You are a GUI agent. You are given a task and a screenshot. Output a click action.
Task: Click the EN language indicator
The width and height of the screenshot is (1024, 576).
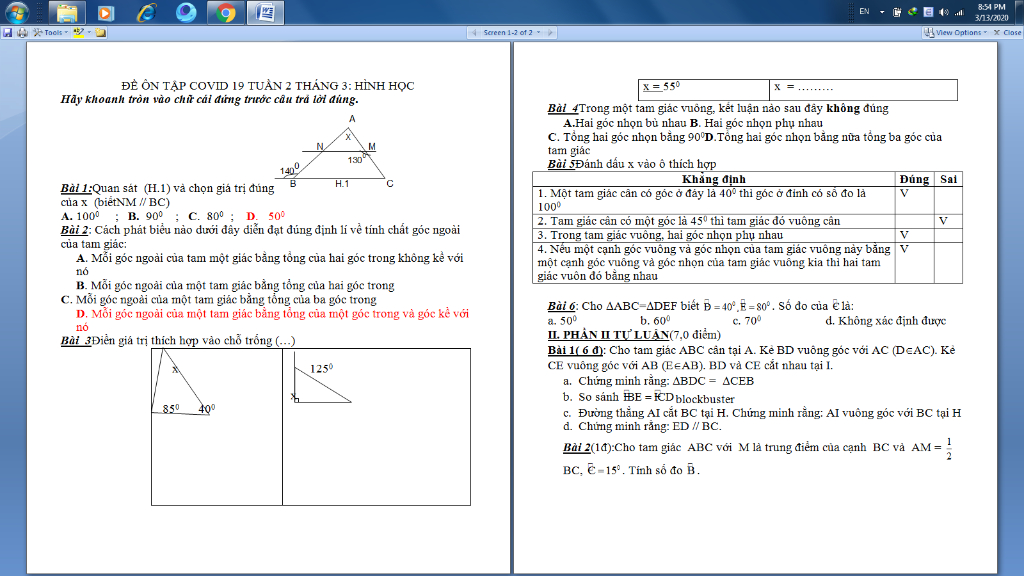point(864,12)
